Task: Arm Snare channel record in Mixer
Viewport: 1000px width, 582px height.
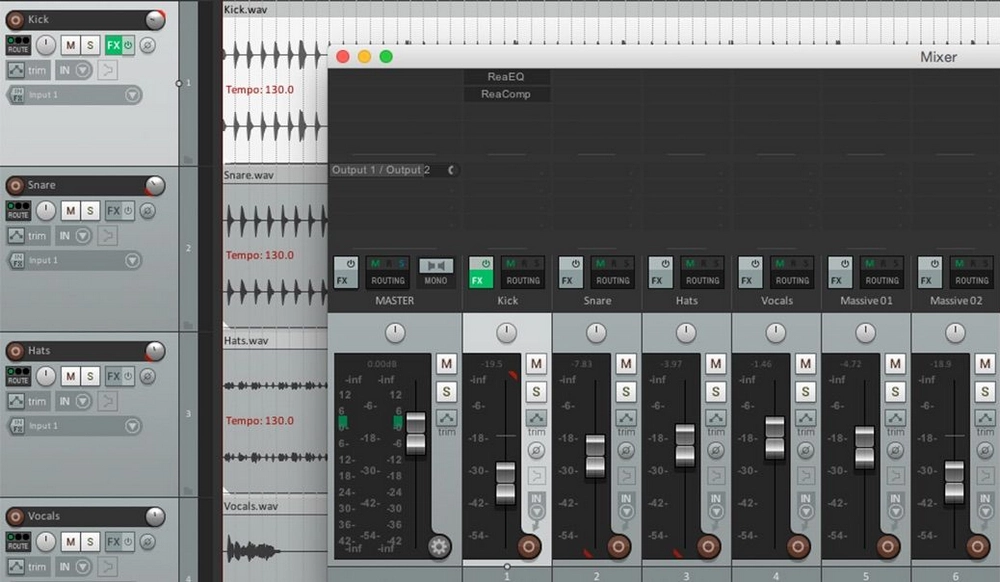Action: pyautogui.click(x=618, y=546)
